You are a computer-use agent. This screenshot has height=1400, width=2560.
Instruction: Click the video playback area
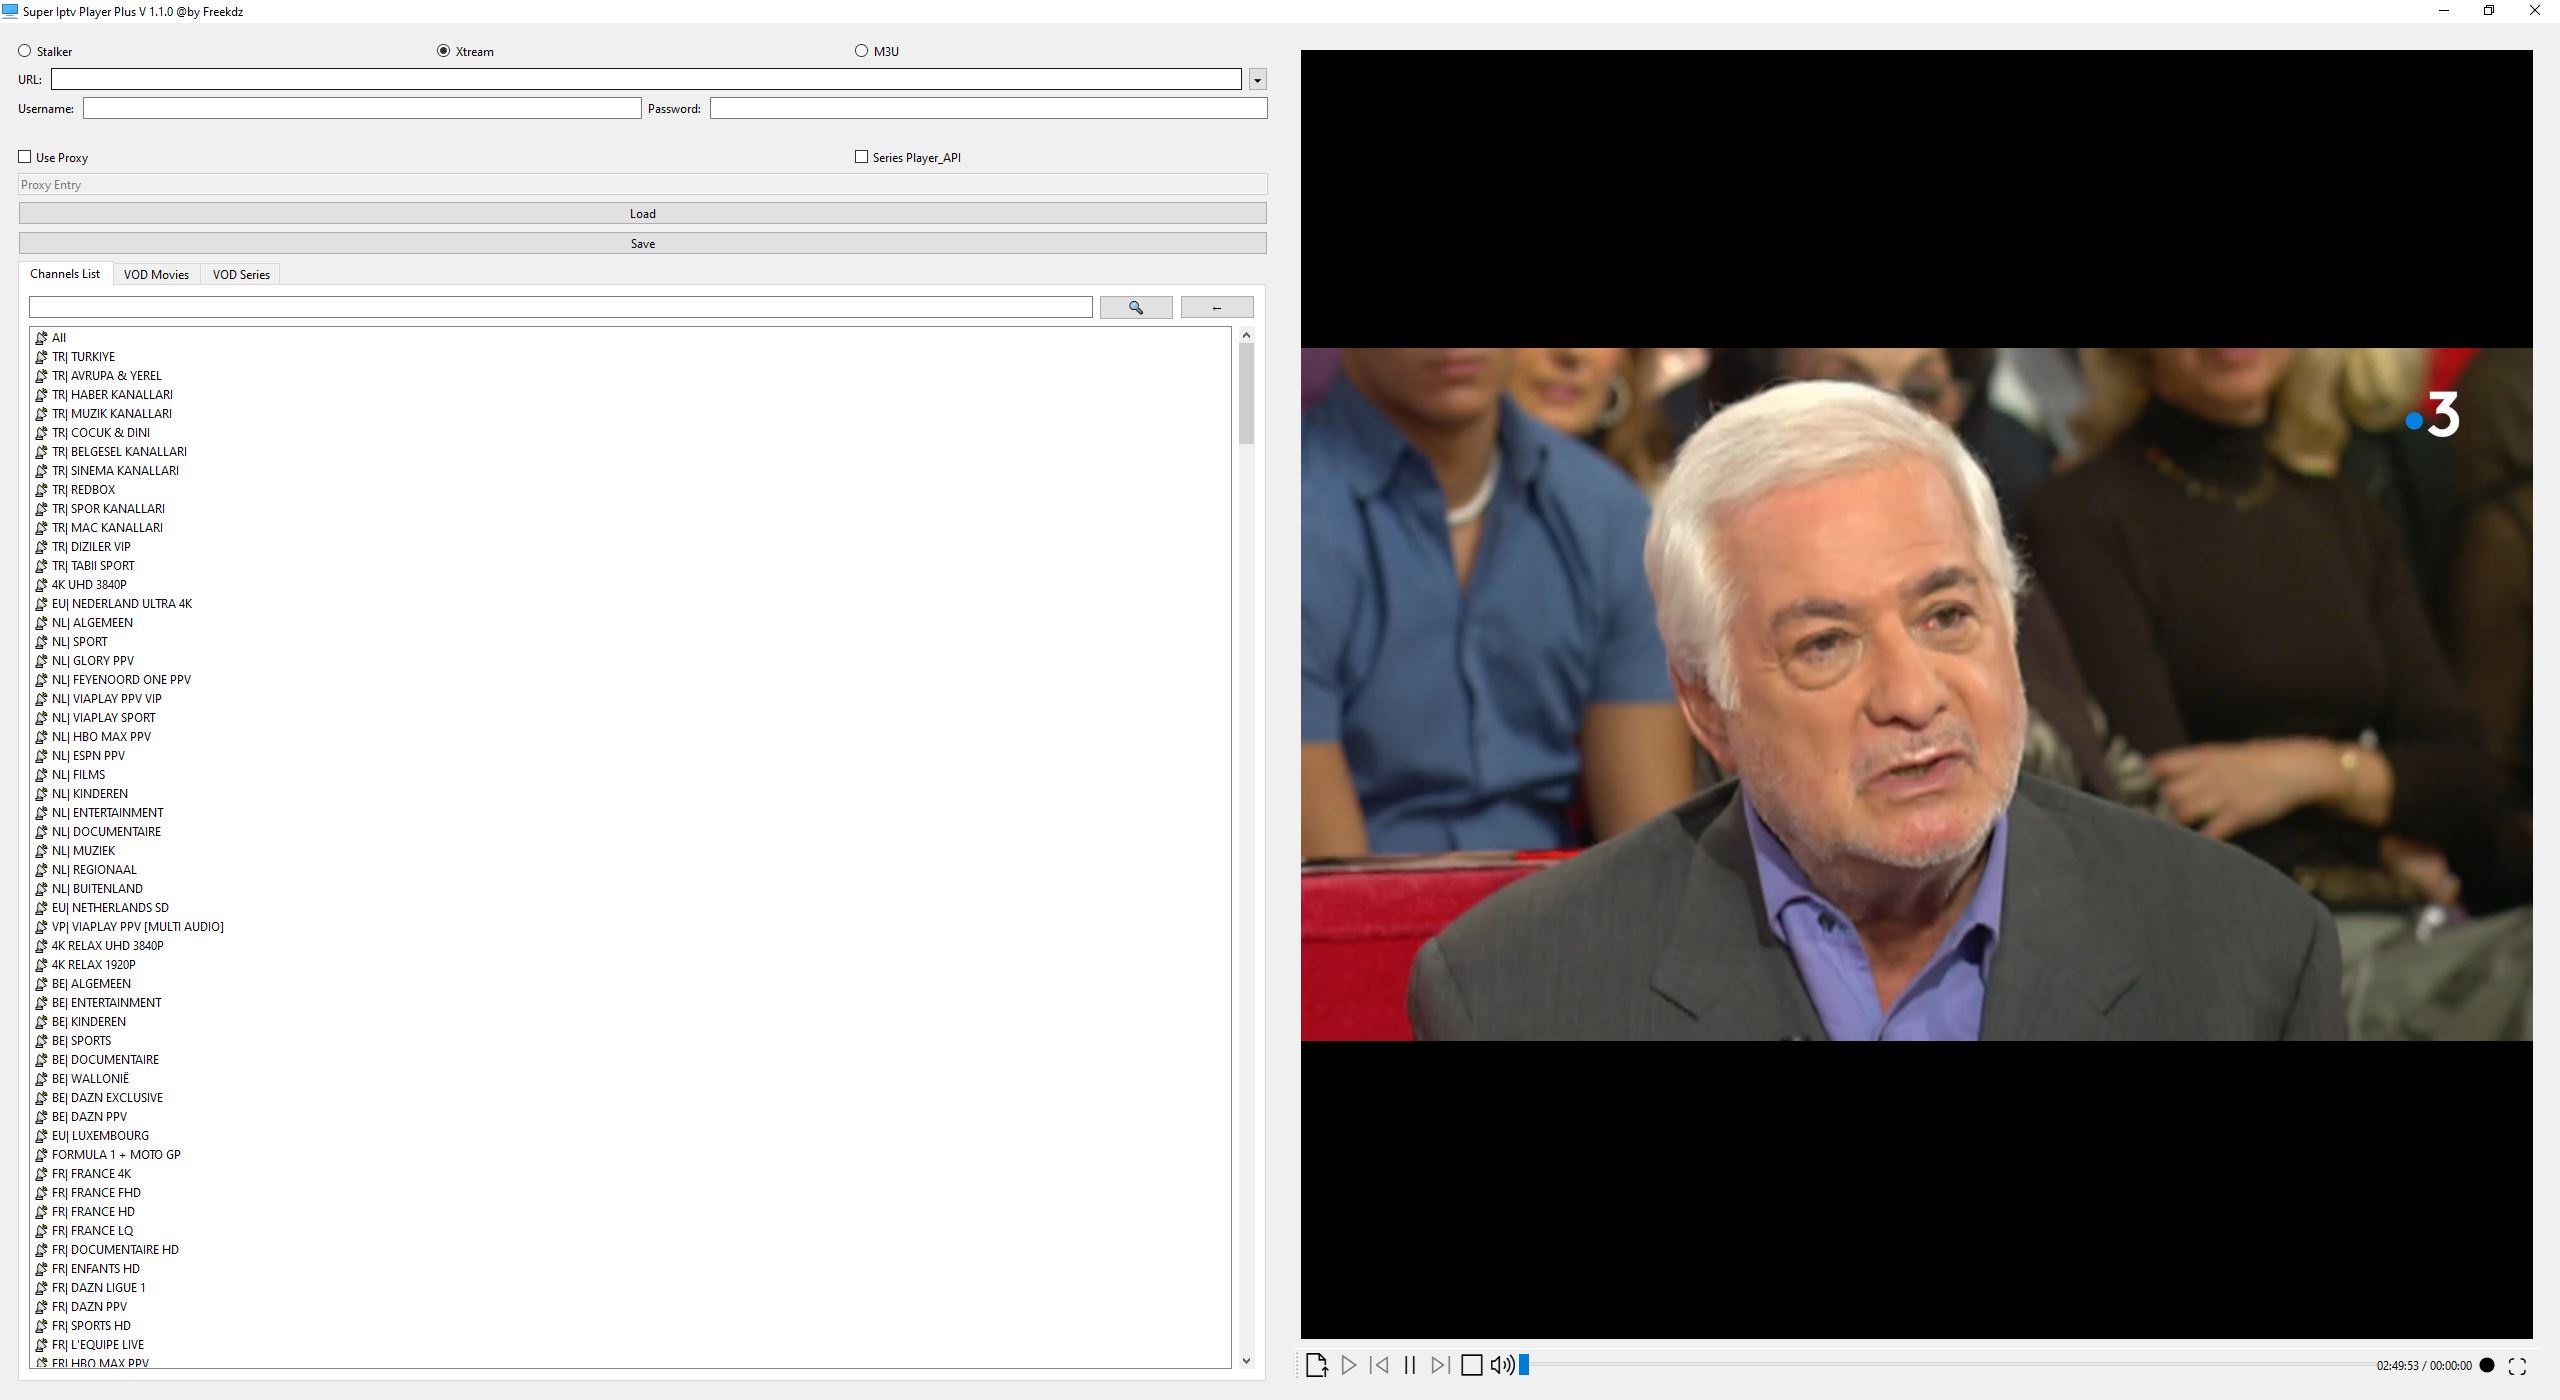1916,694
